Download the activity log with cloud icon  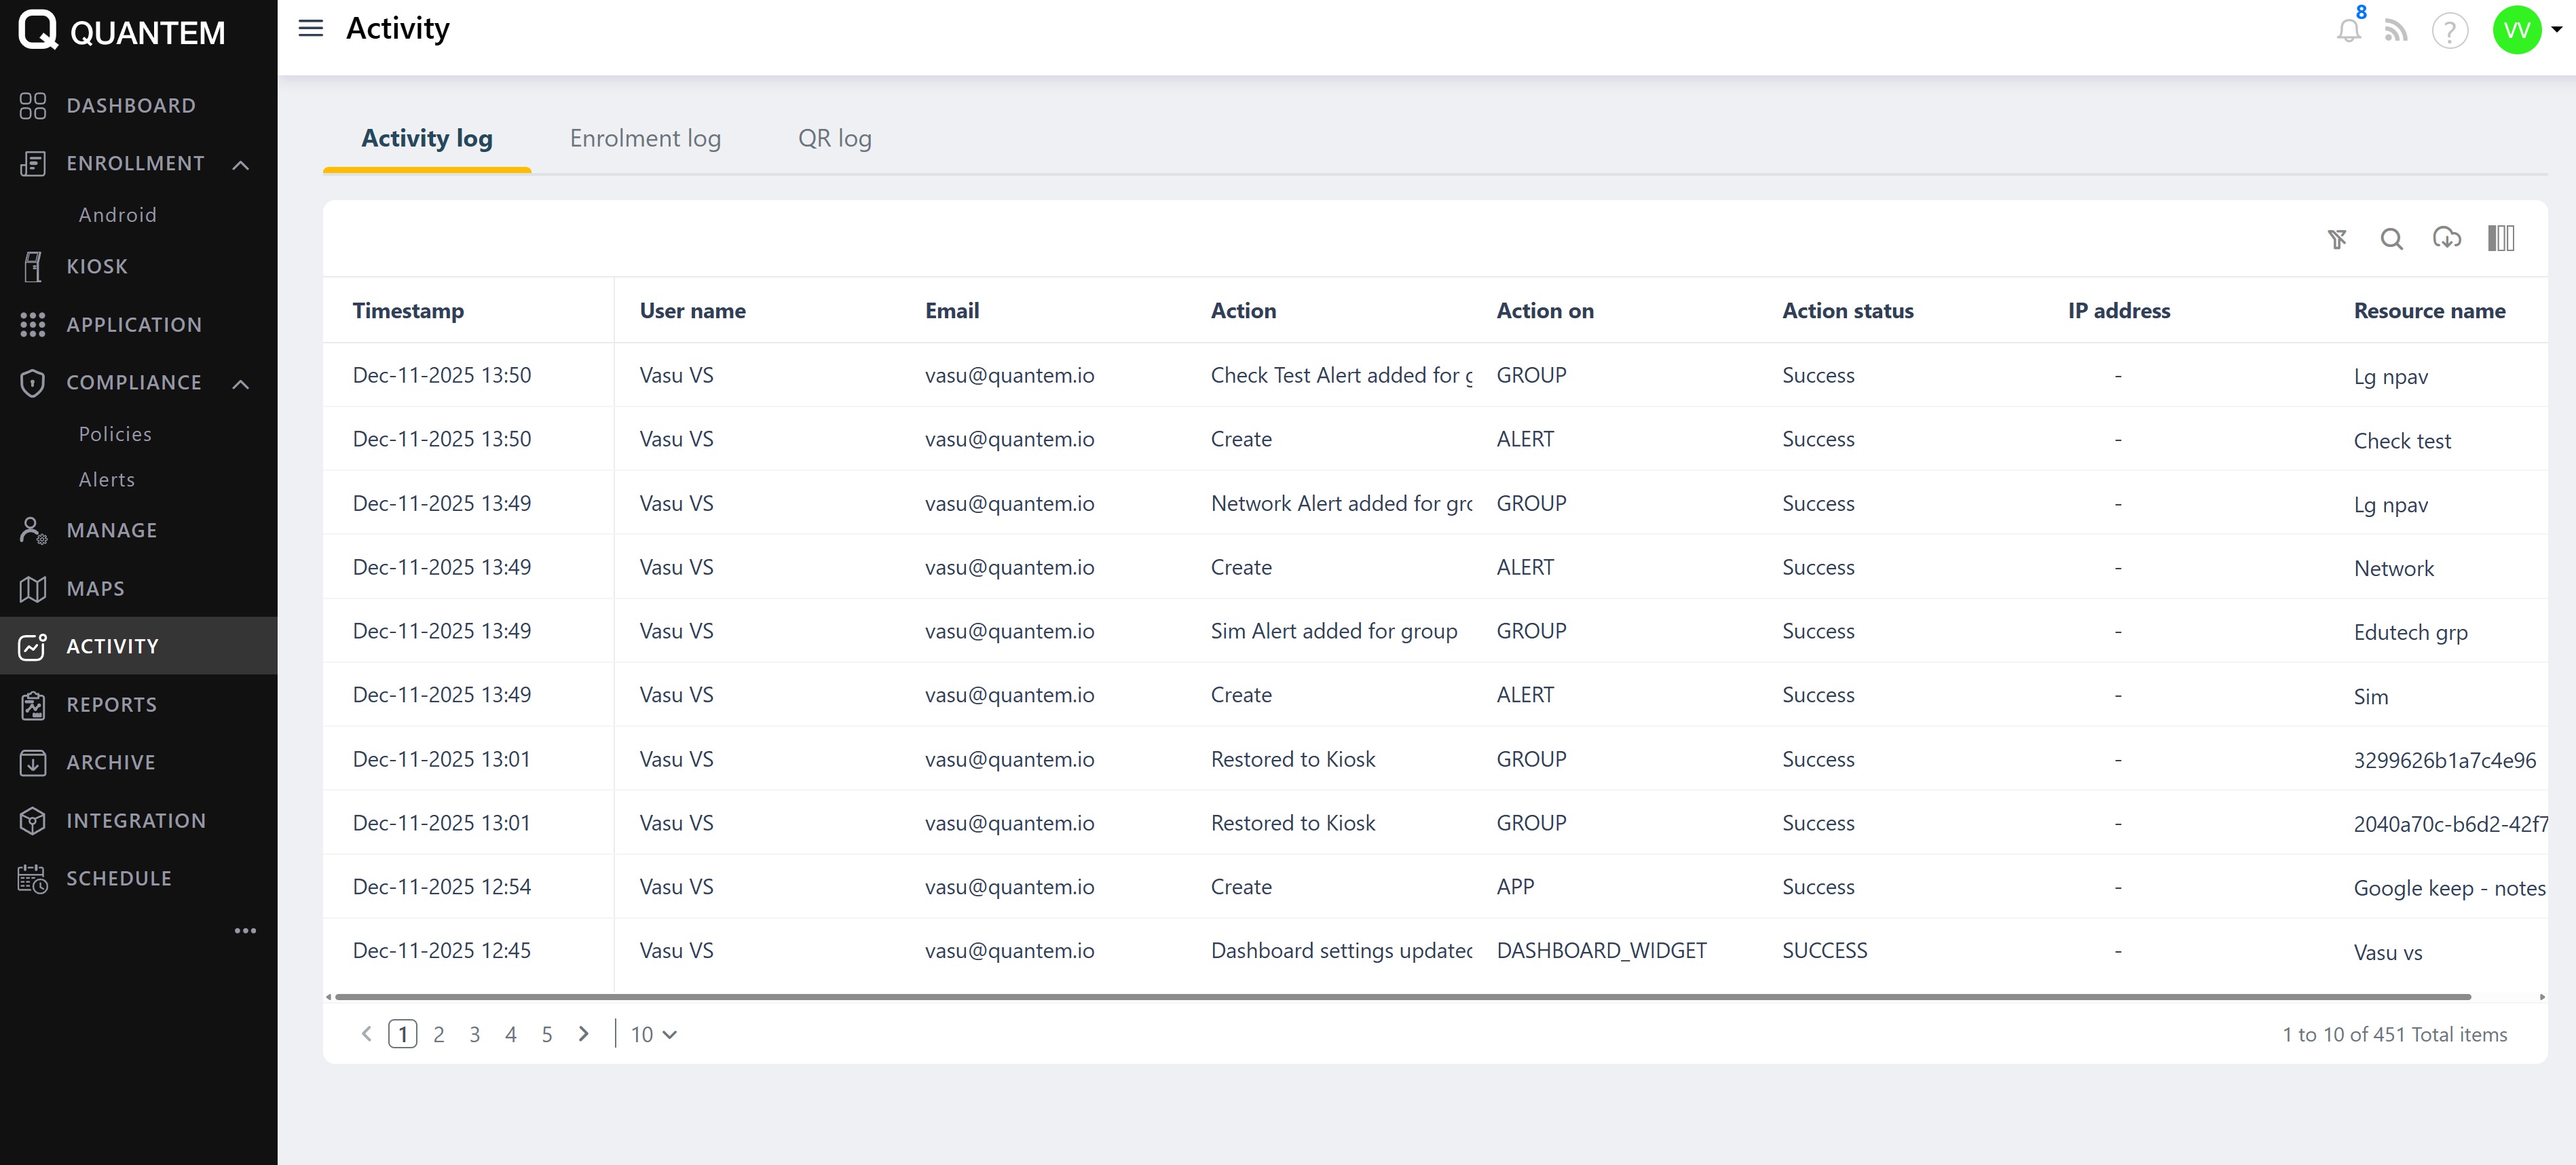click(x=2446, y=239)
